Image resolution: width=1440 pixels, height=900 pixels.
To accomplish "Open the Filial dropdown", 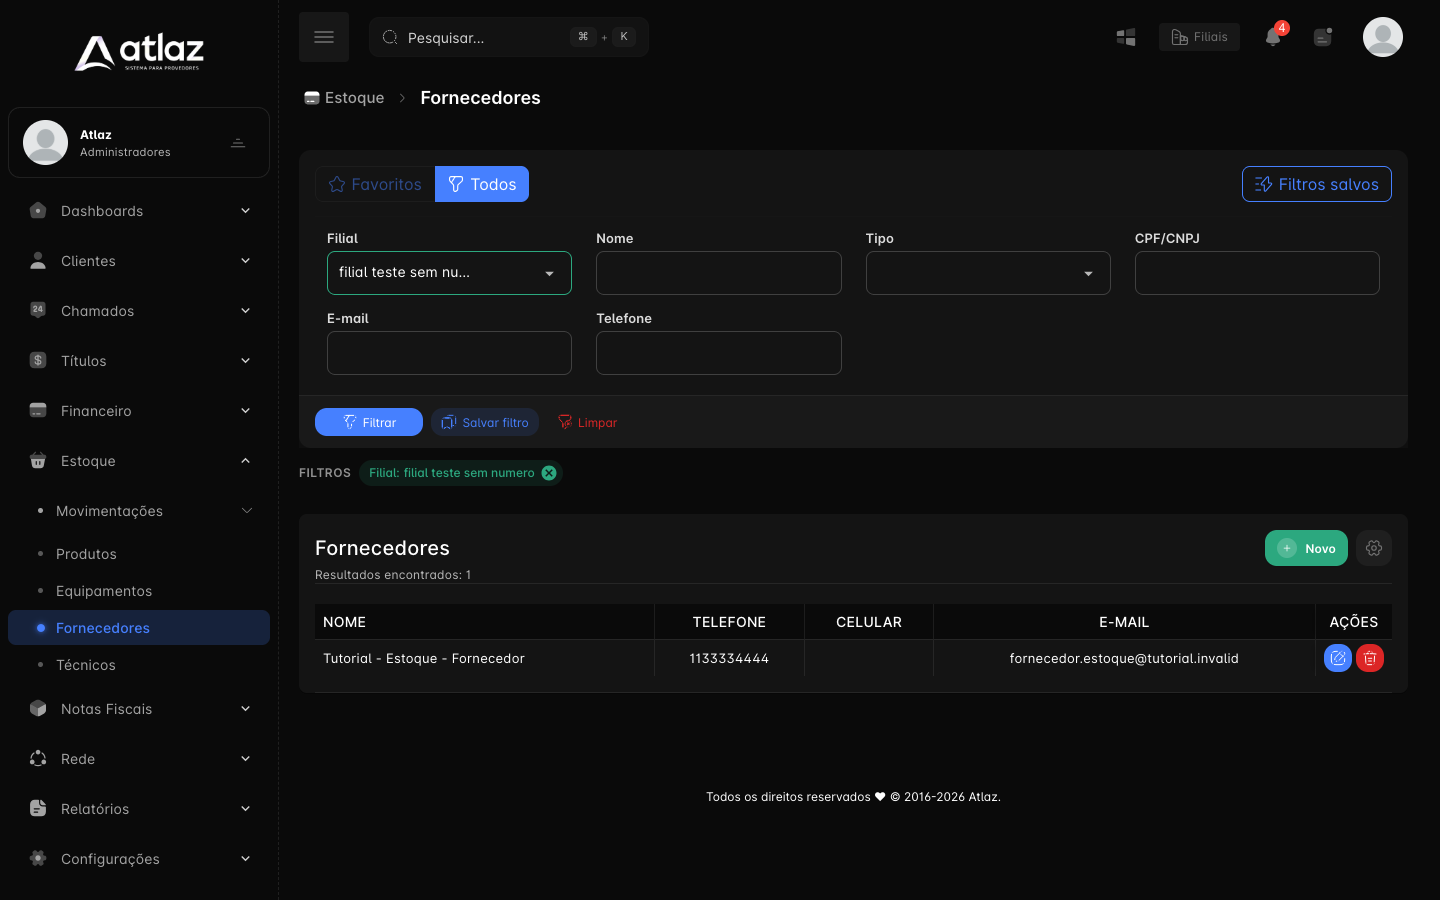I will point(449,273).
